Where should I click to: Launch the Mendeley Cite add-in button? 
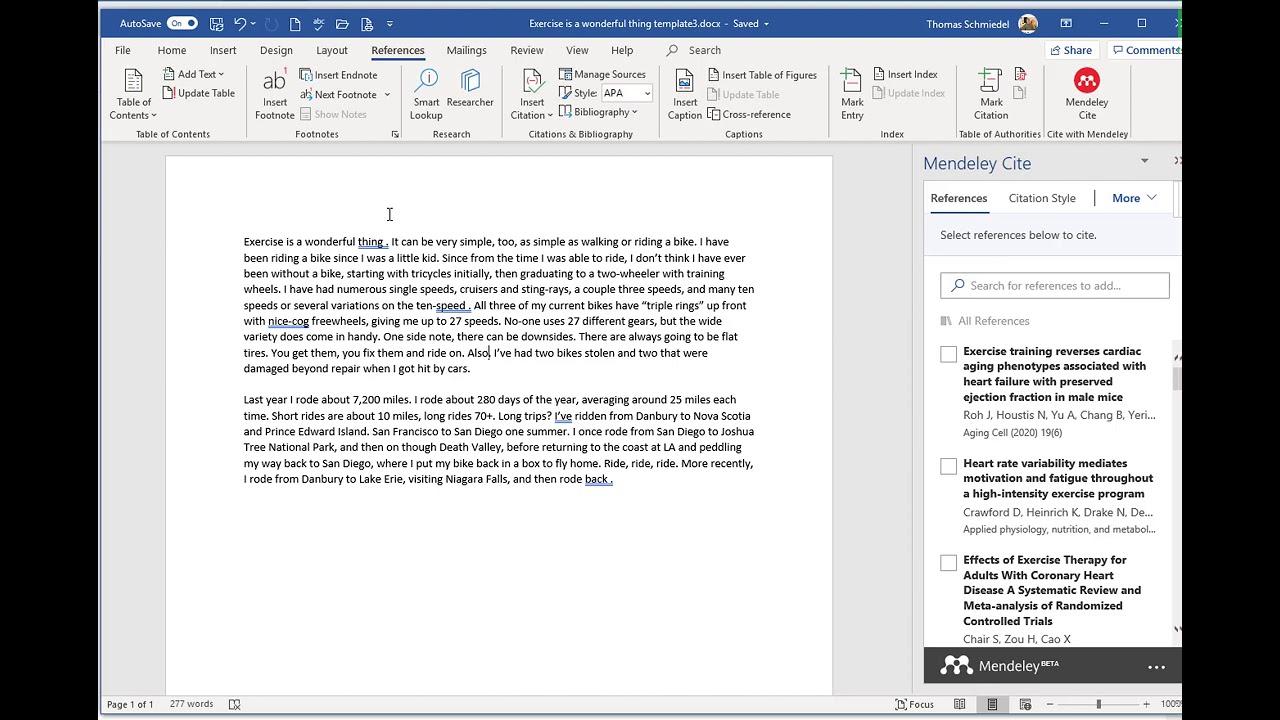(x=1087, y=95)
